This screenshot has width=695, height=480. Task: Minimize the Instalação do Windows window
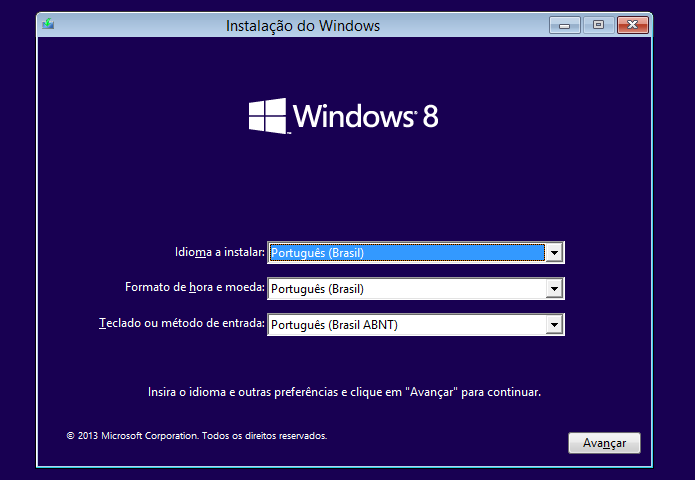point(565,25)
